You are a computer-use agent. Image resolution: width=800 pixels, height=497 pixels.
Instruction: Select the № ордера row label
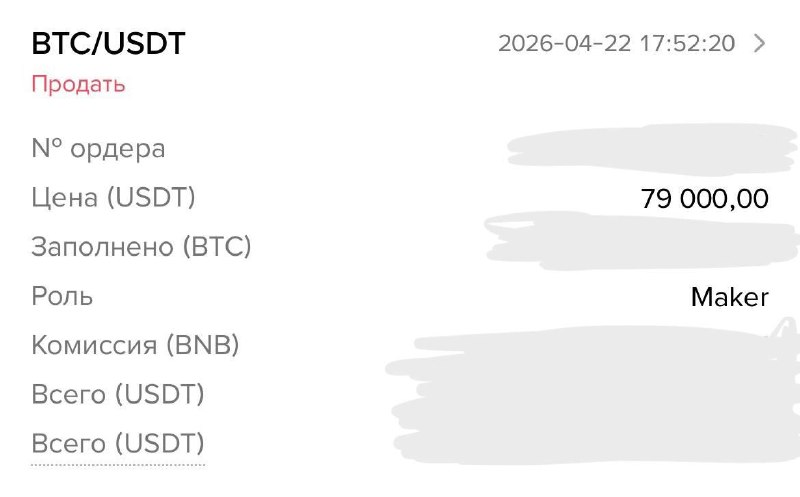[98, 149]
